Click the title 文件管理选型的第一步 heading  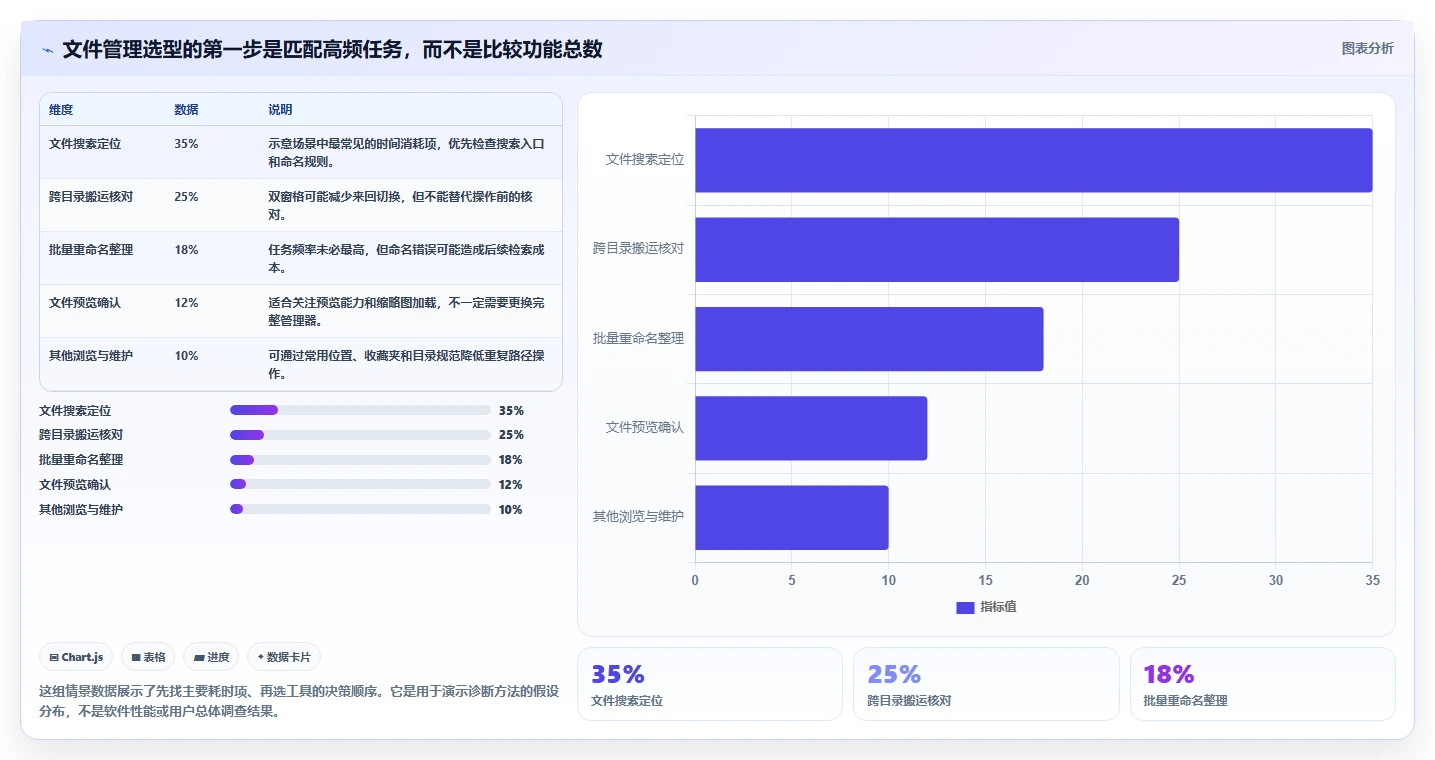[x=333, y=49]
